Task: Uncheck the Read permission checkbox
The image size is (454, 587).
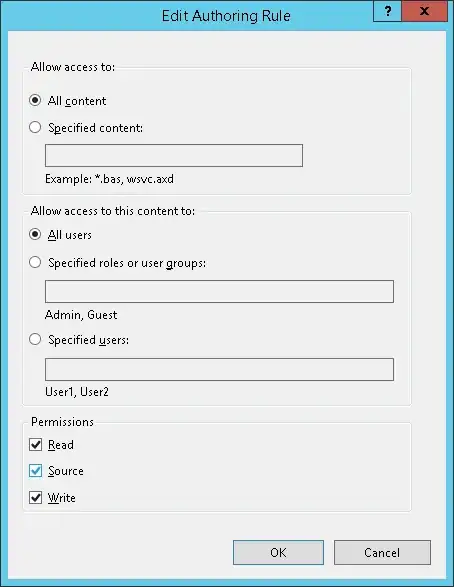Action: pos(36,445)
